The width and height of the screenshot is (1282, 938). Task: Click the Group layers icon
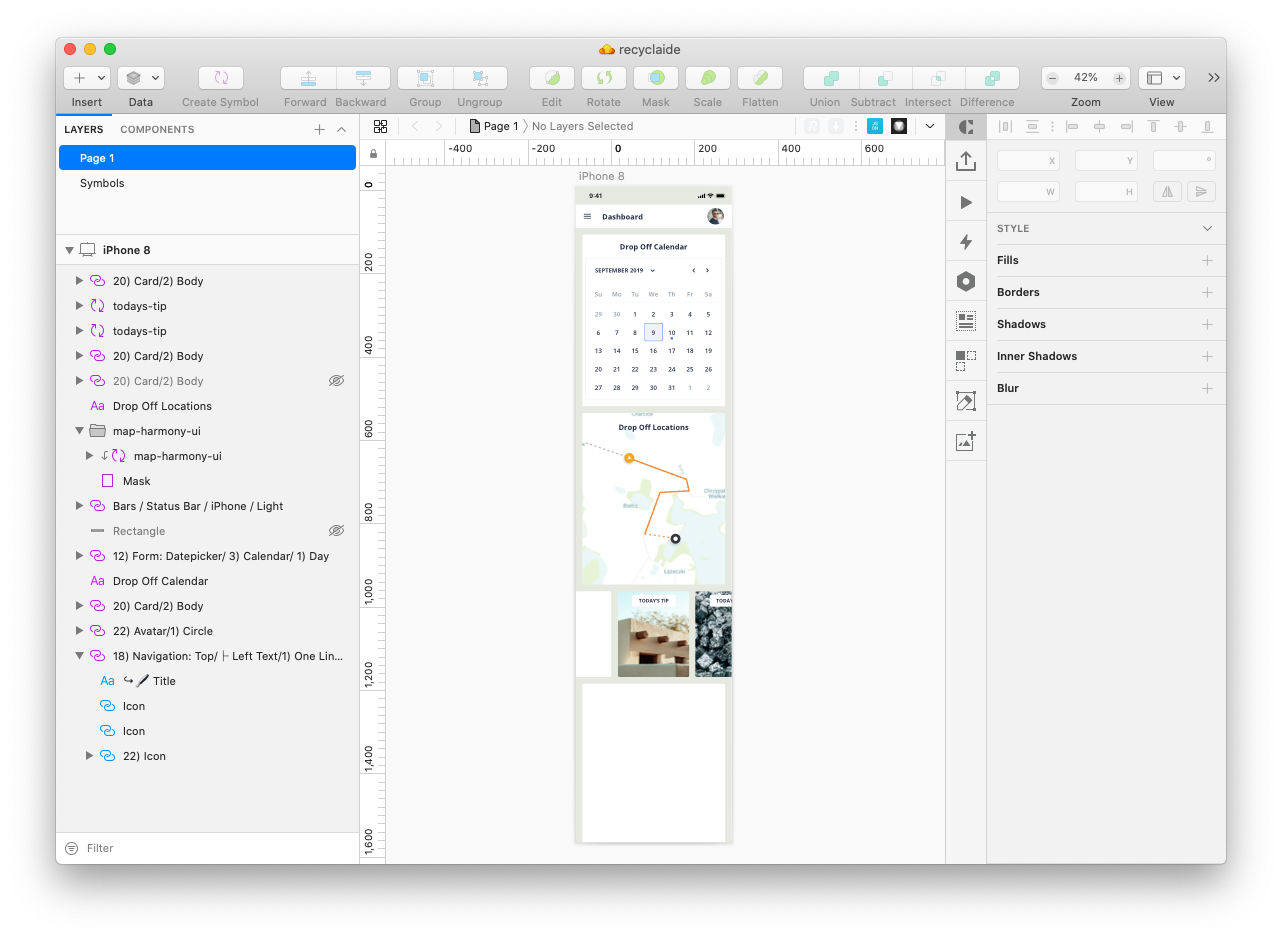(425, 78)
